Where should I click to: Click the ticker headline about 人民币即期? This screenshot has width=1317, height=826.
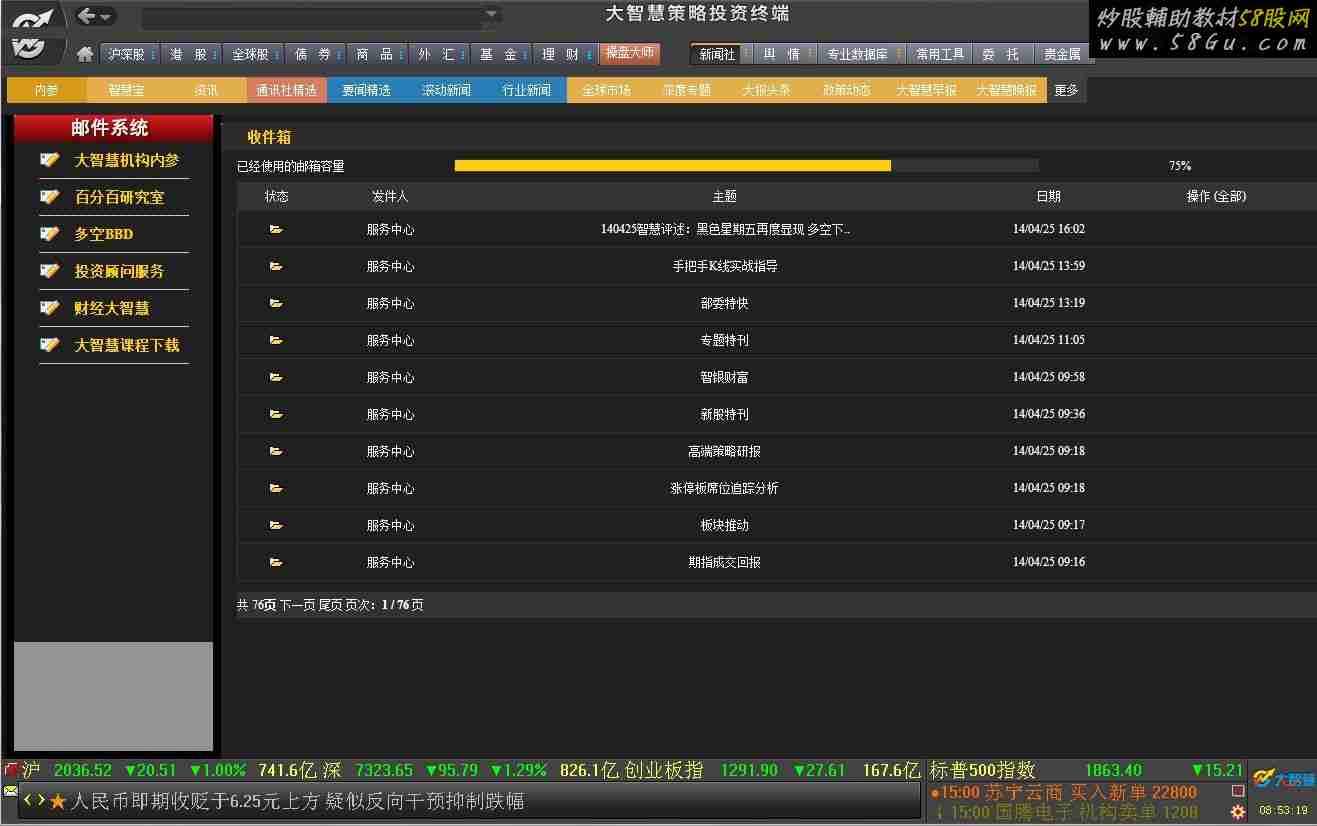tap(297, 801)
